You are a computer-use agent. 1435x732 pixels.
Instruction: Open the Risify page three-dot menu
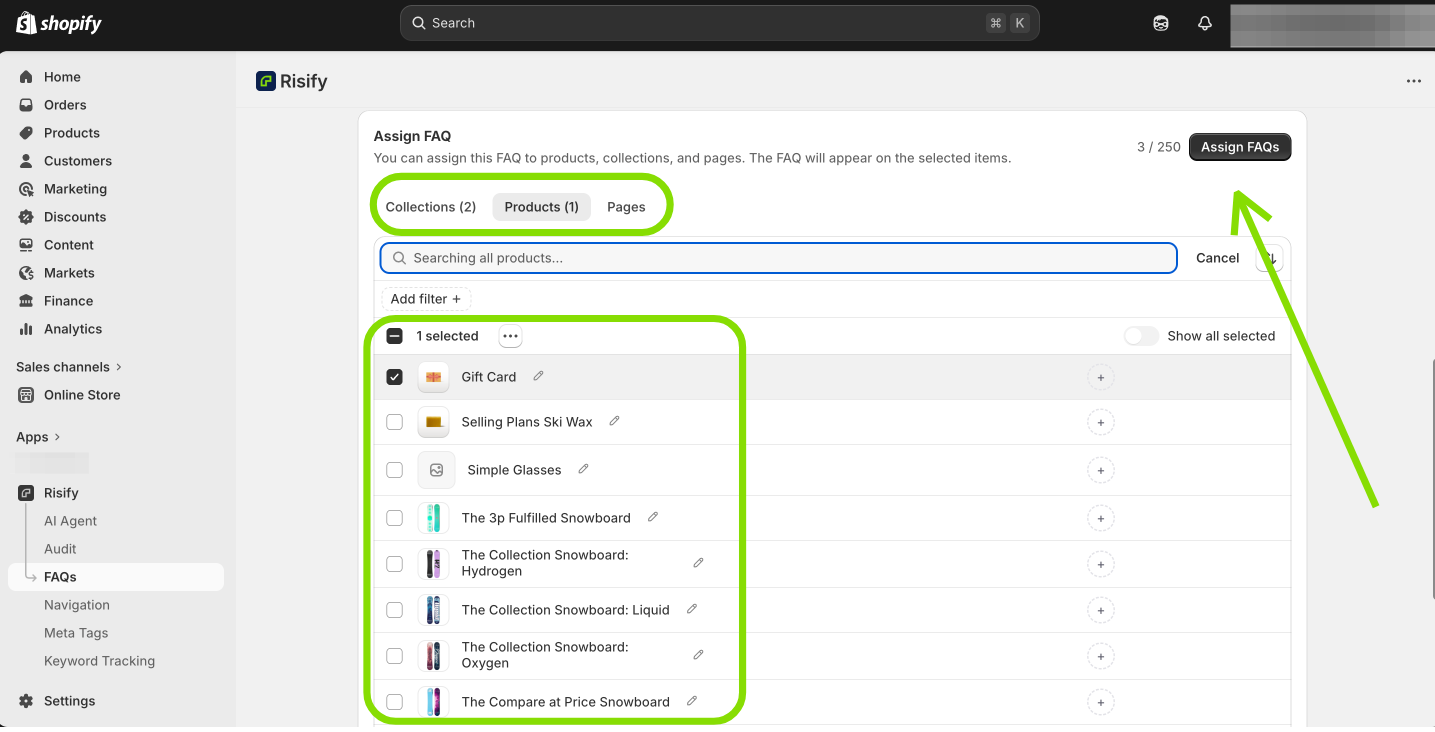(x=1413, y=81)
